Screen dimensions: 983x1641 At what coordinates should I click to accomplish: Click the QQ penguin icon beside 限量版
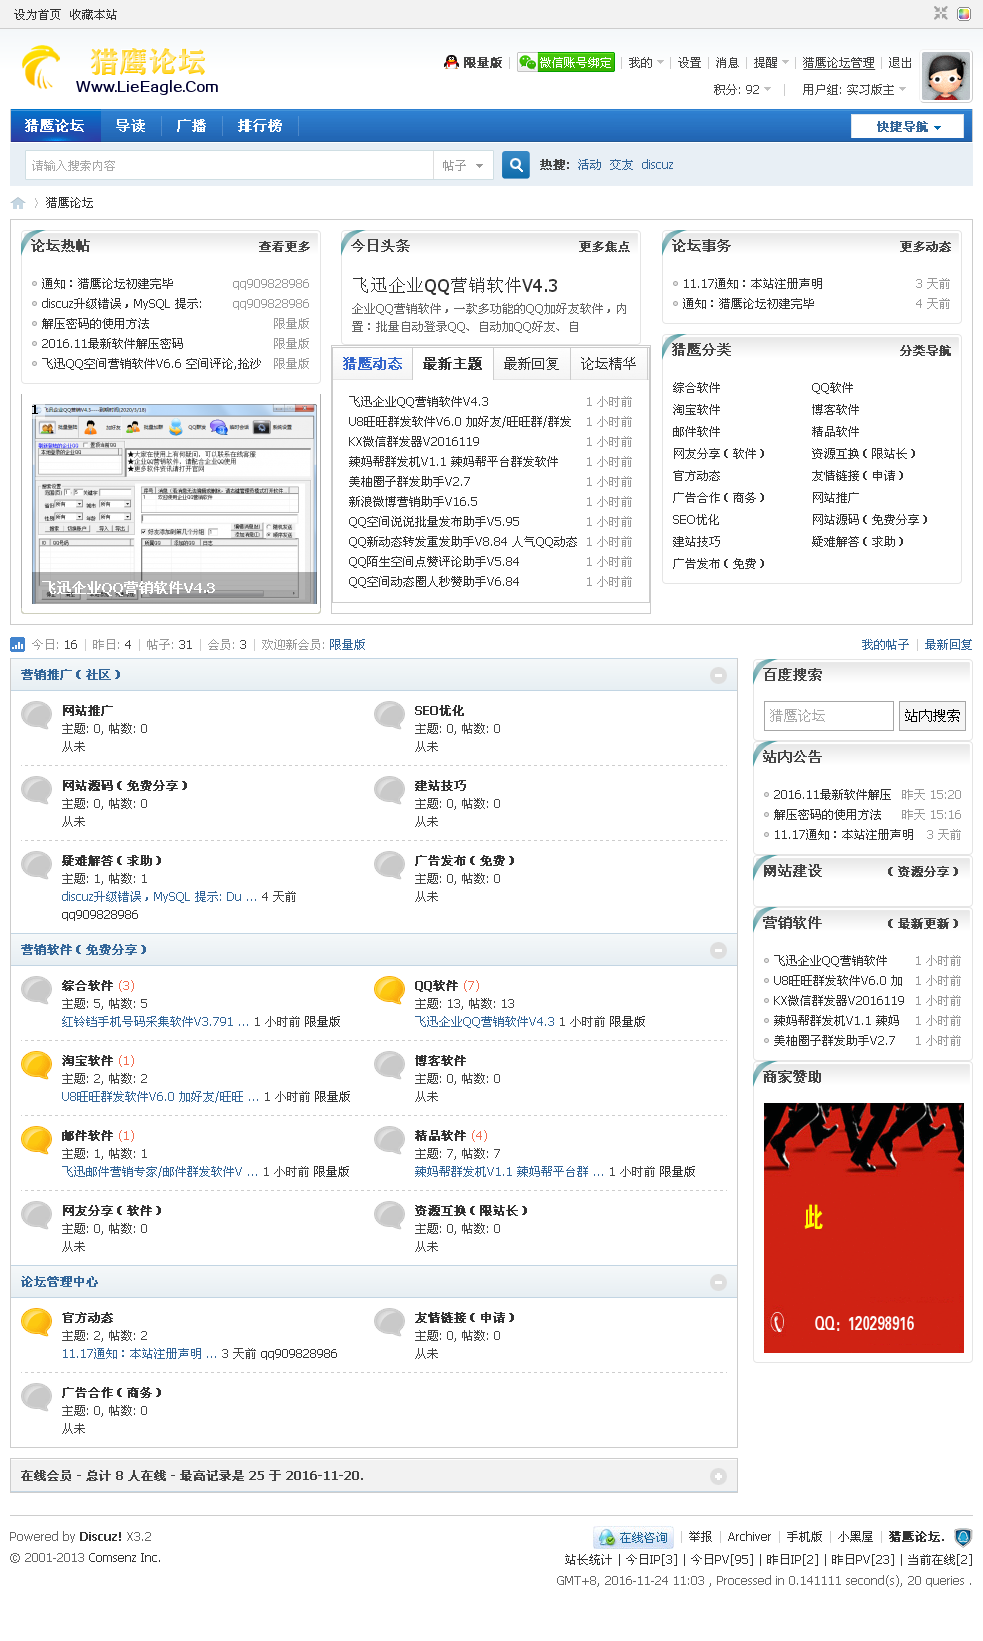click(452, 62)
